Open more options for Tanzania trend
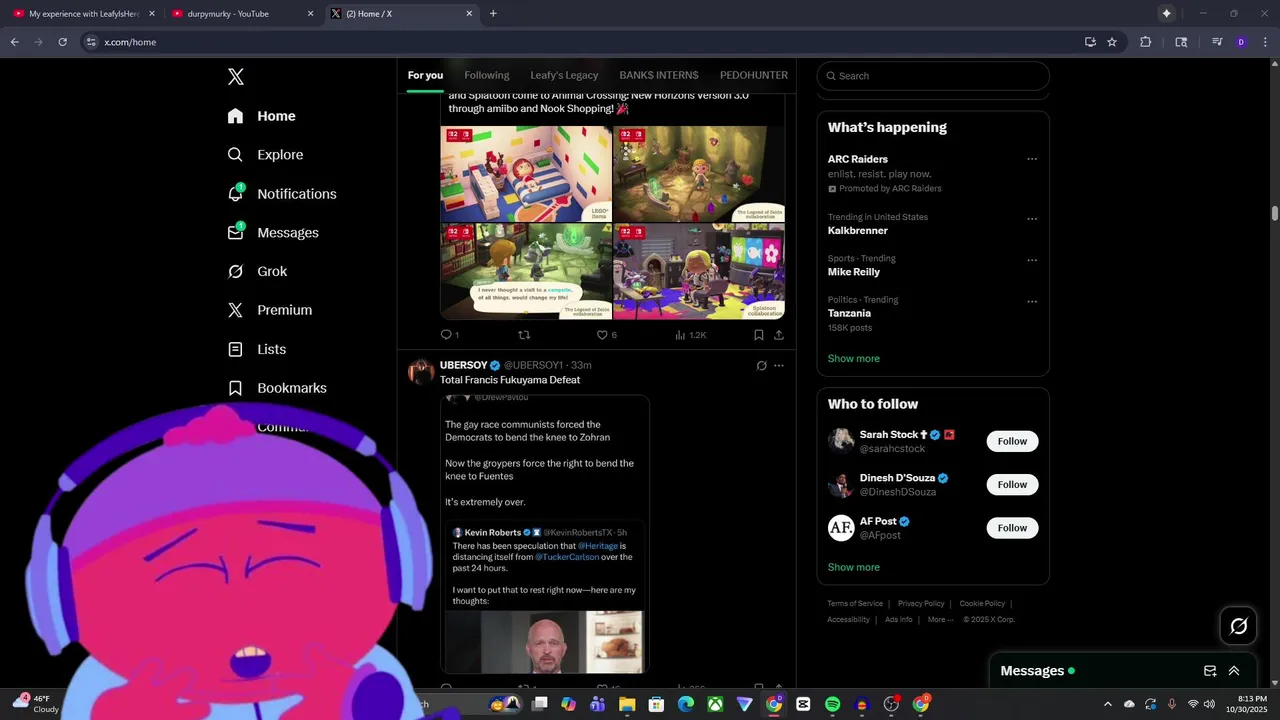1280x720 pixels. coord(1032,301)
